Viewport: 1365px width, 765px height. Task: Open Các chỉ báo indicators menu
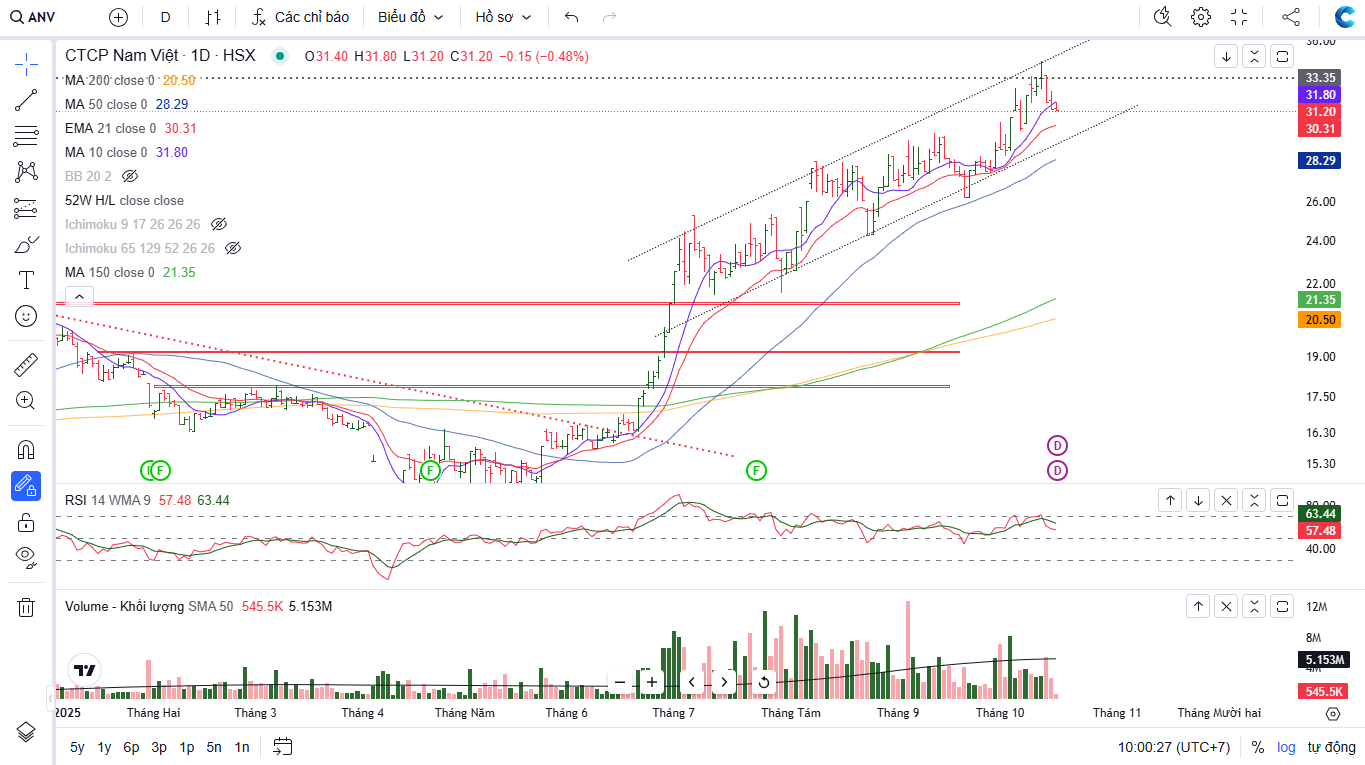[x=300, y=17]
